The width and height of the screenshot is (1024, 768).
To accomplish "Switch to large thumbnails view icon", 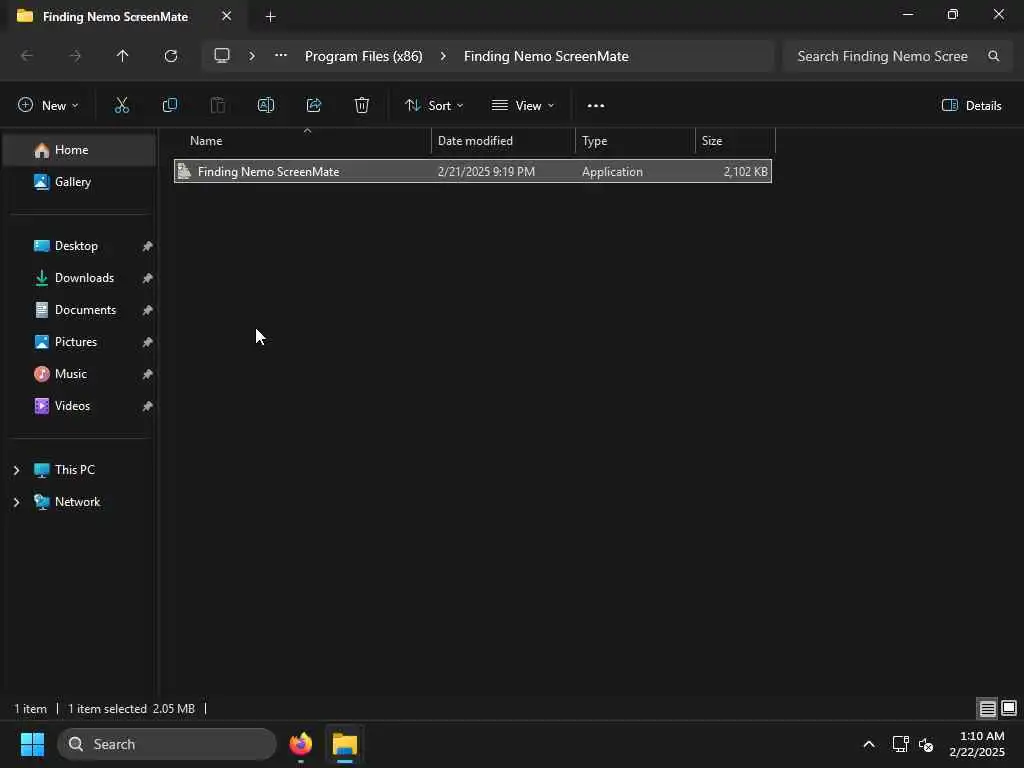I will 1009,708.
